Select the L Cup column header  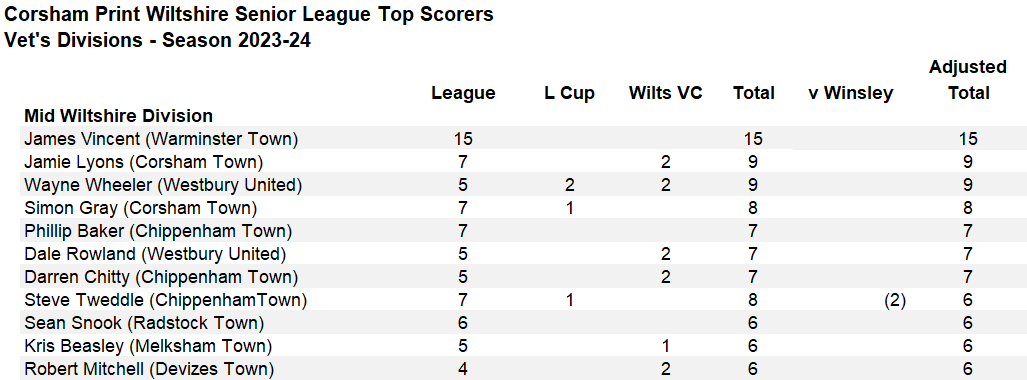pyautogui.click(x=569, y=94)
